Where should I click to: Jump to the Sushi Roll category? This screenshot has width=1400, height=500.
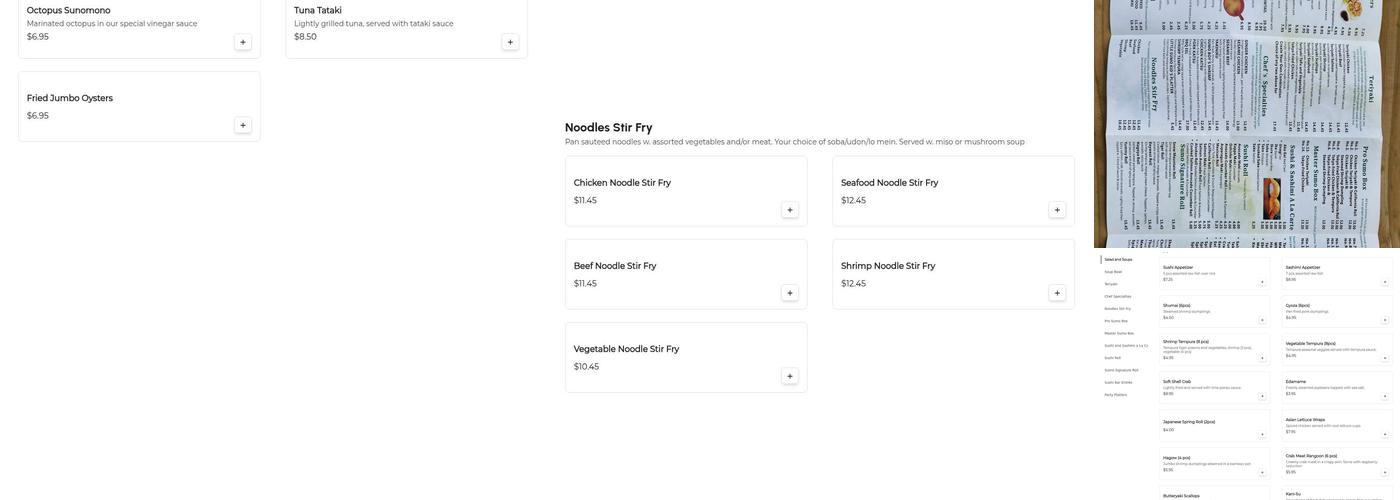coord(1113,358)
